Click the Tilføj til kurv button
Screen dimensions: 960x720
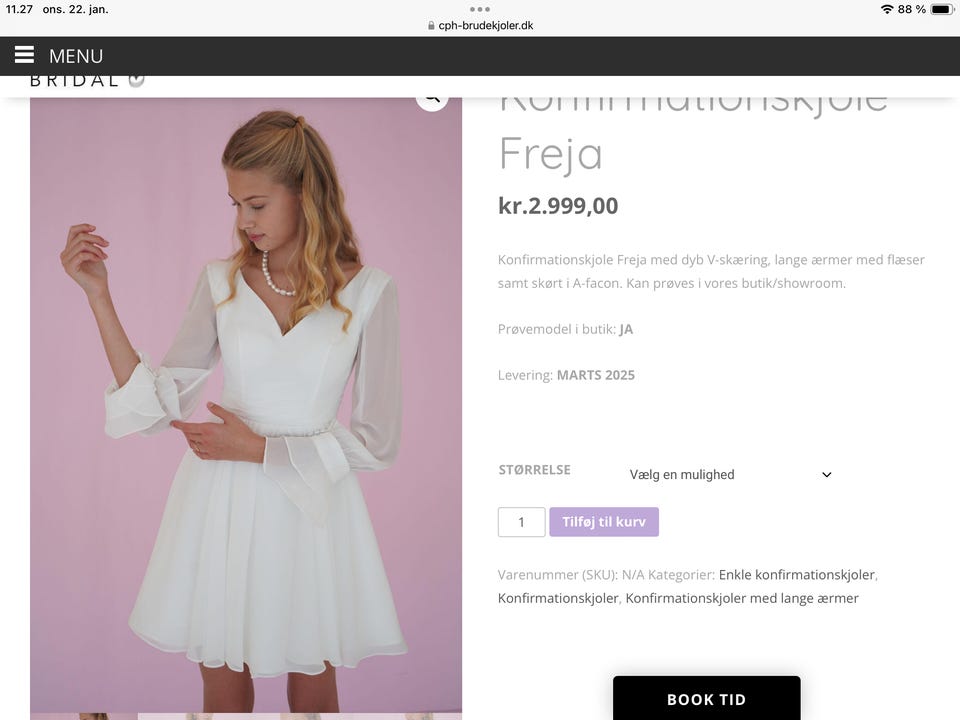click(604, 522)
